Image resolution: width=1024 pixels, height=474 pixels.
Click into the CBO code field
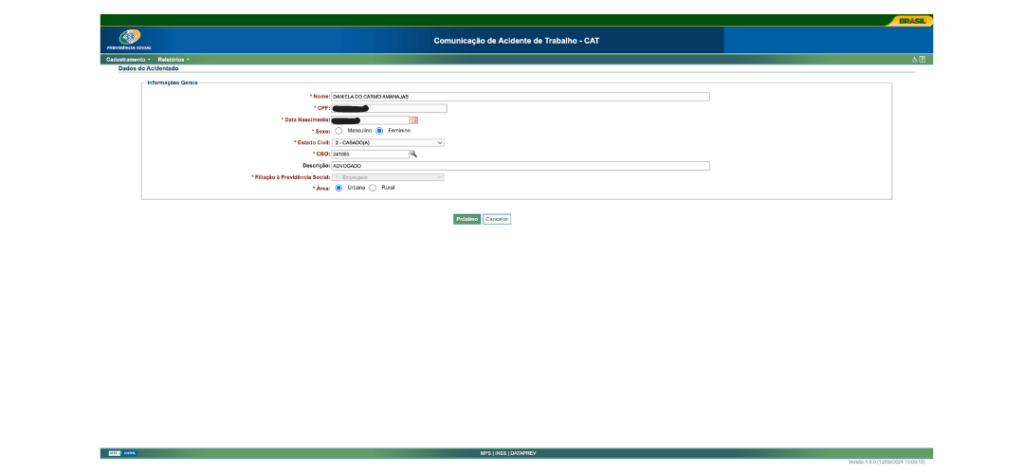click(x=370, y=154)
